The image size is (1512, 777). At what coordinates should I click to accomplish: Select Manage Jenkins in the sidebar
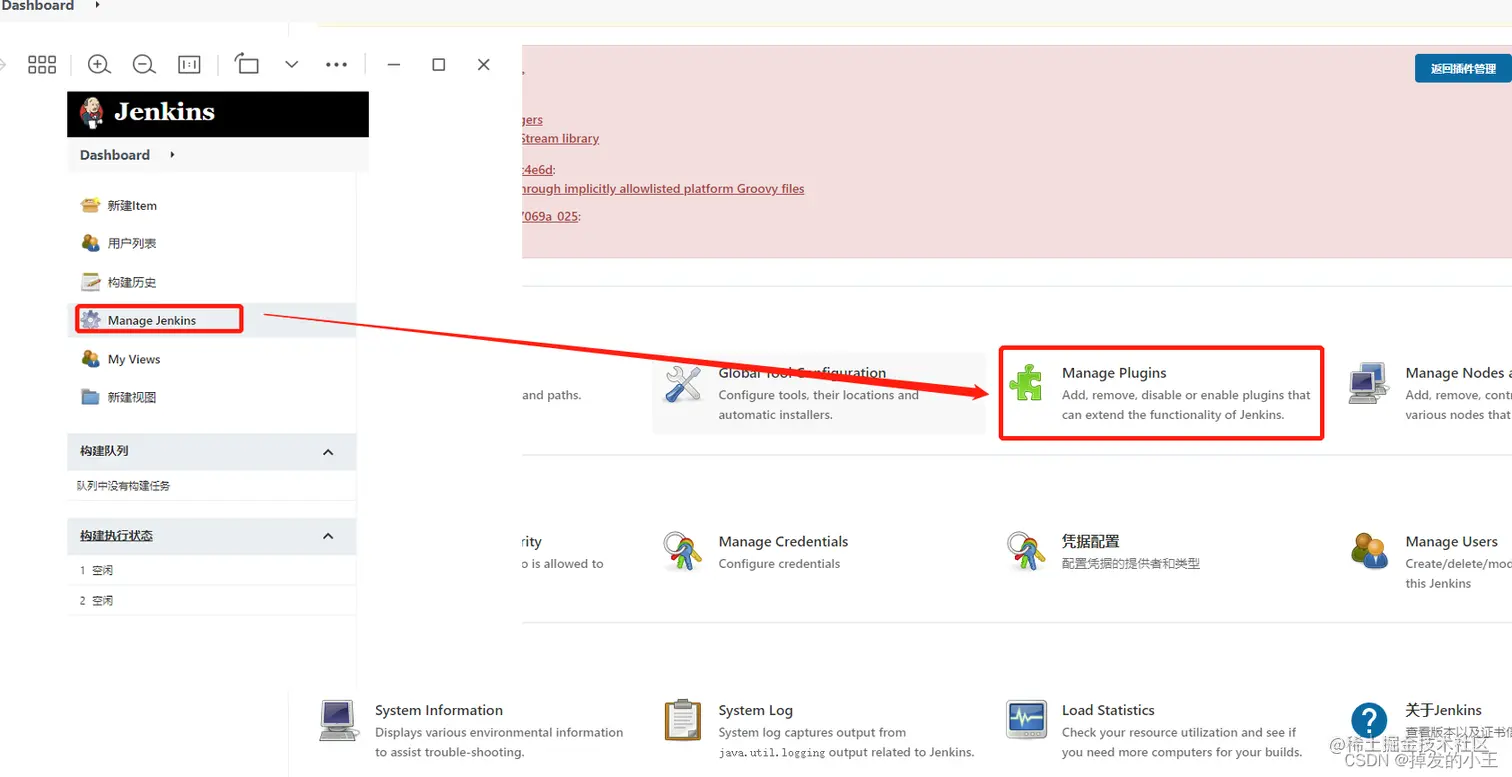pos(152,320)
